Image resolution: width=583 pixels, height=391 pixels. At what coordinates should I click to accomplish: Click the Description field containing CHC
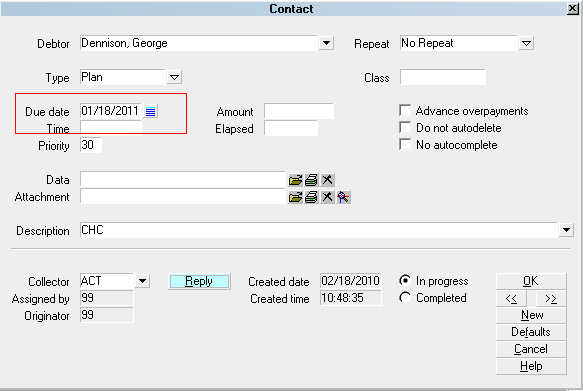click(319, 230)
